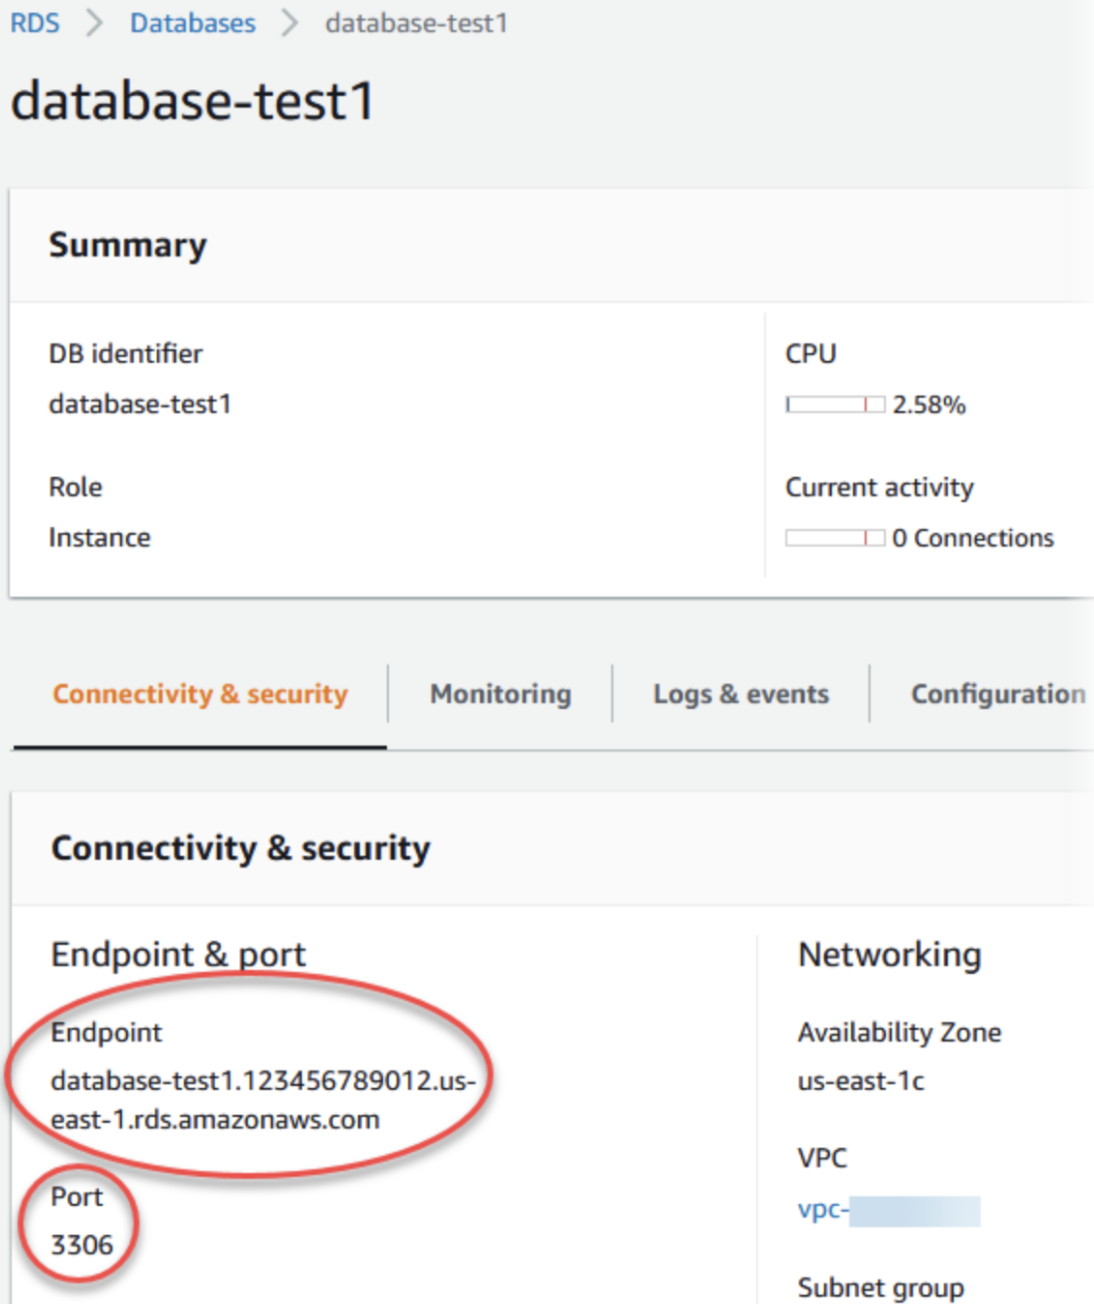1094x1304 pixels.
Task: Click the Availability Zone label
Action: click(x=899, y=1032)
